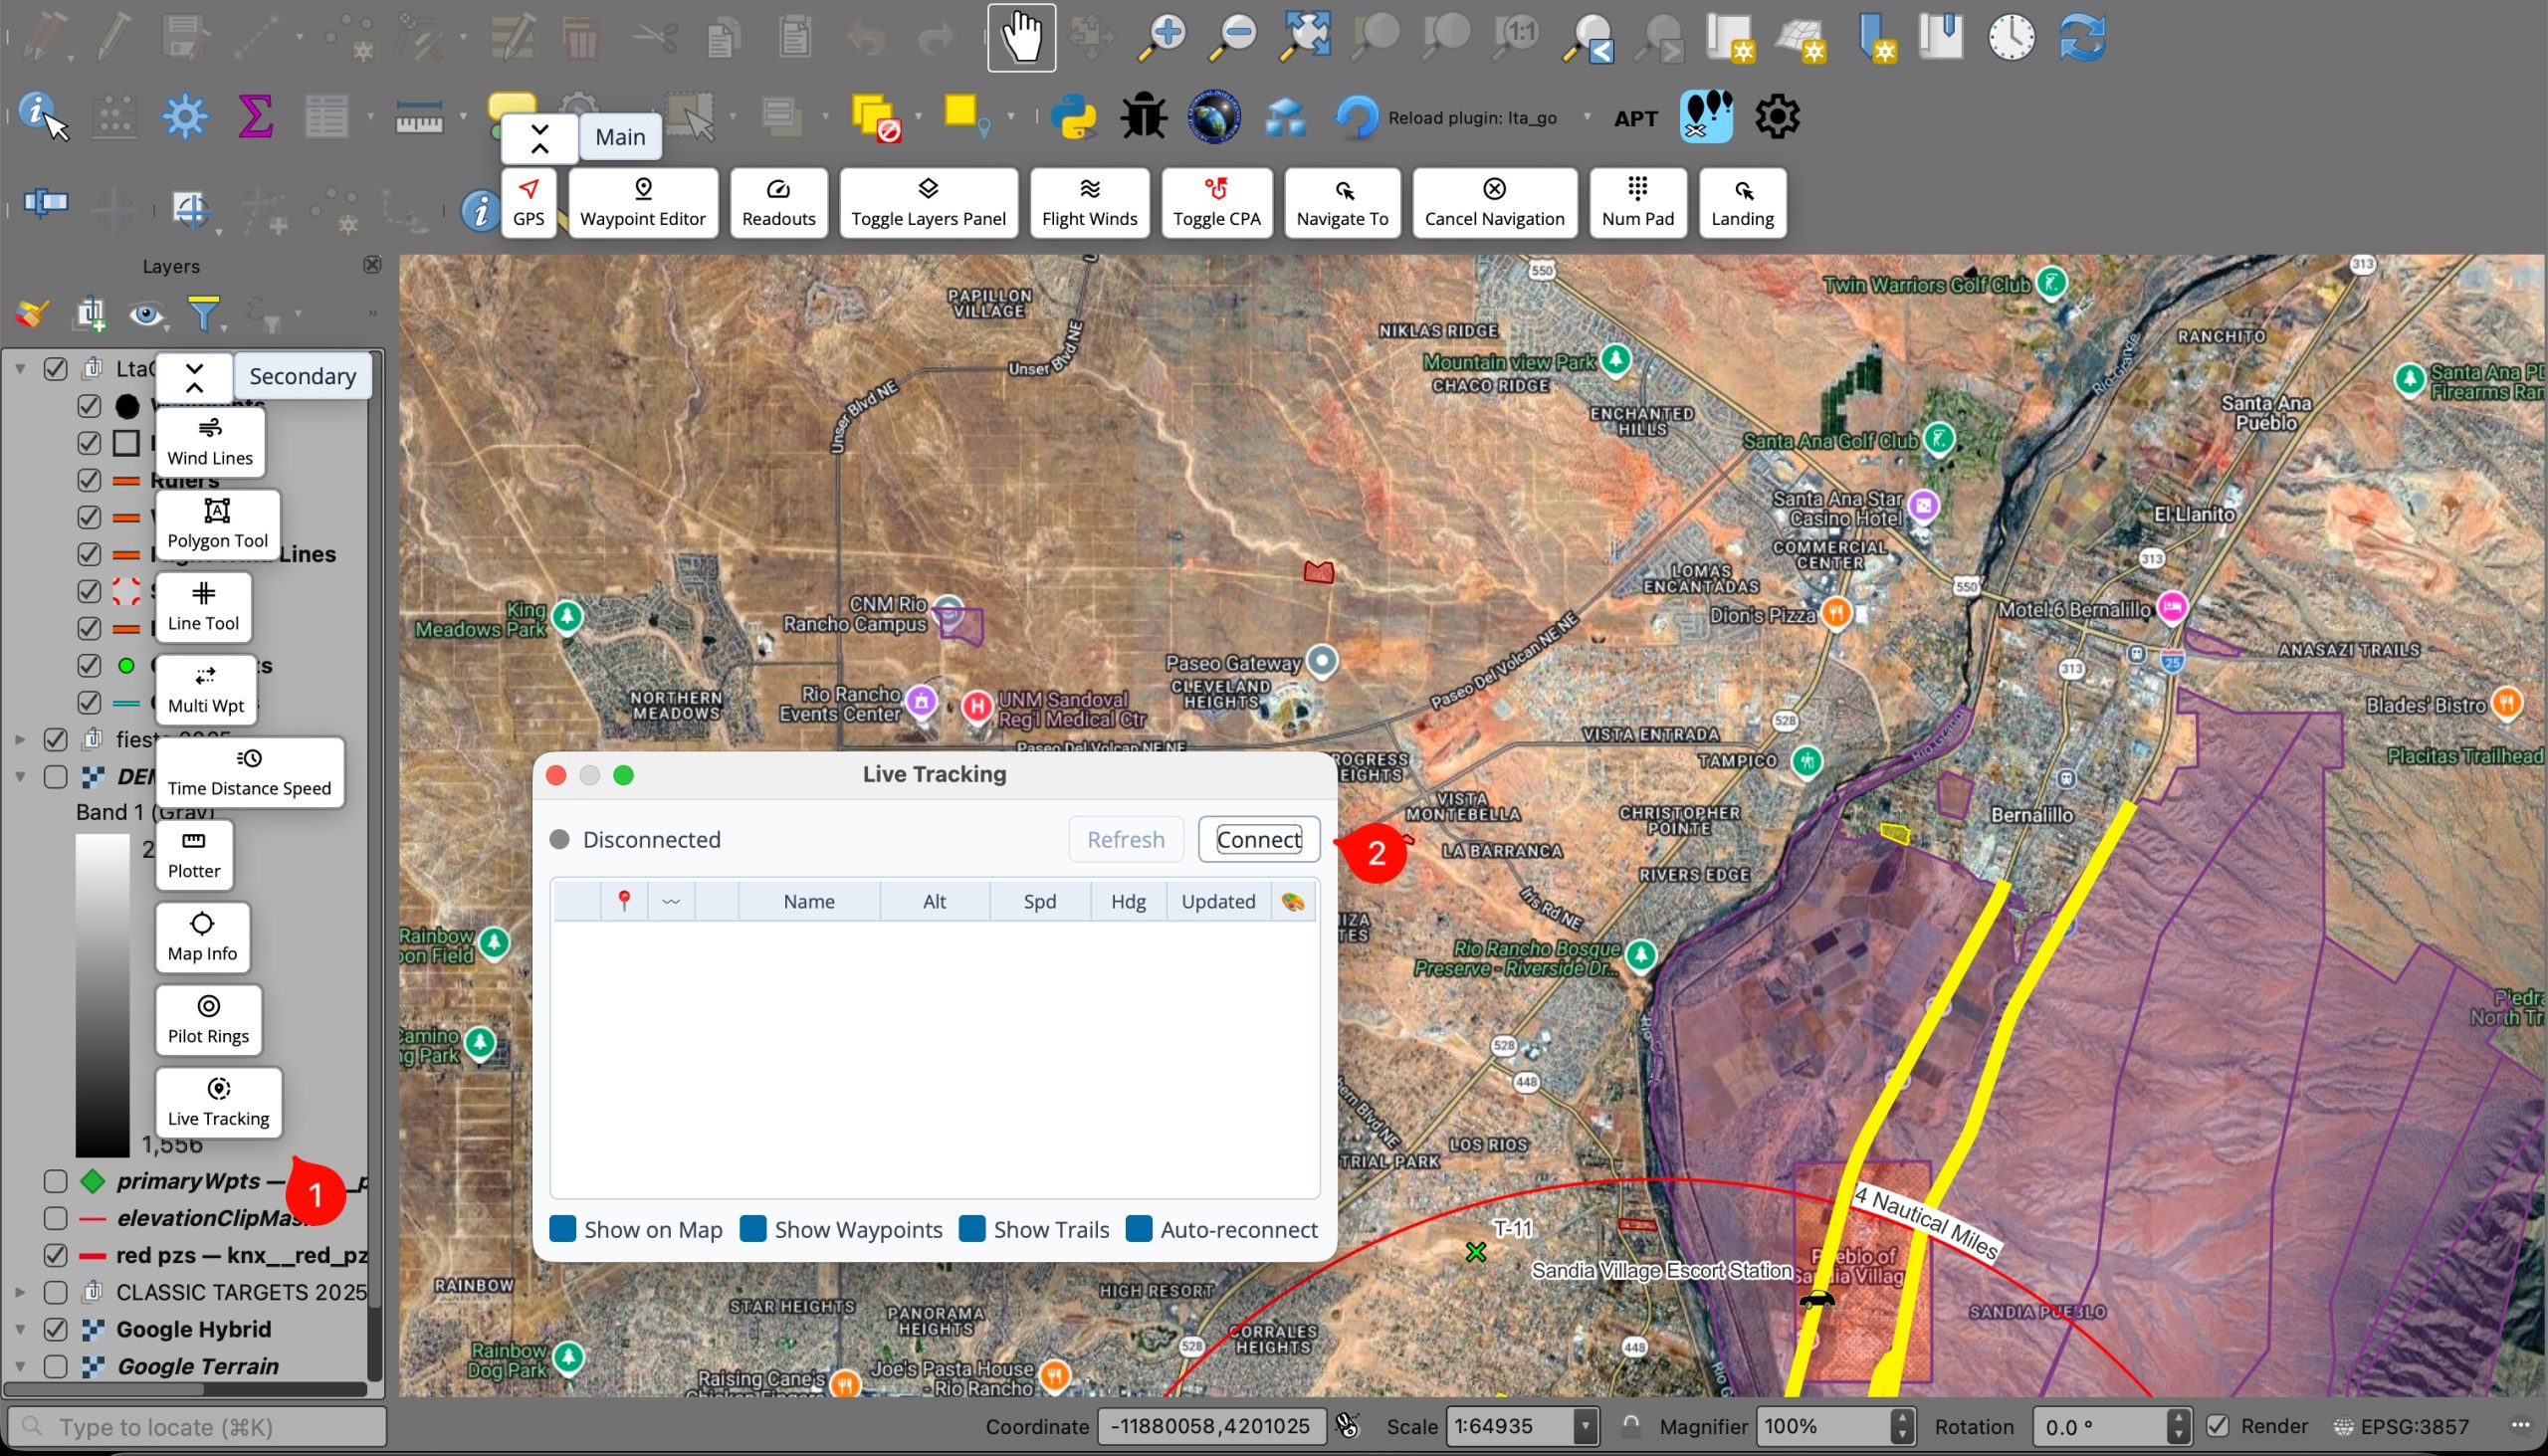Click Connect in the Live Tracking dialog

1257,839
